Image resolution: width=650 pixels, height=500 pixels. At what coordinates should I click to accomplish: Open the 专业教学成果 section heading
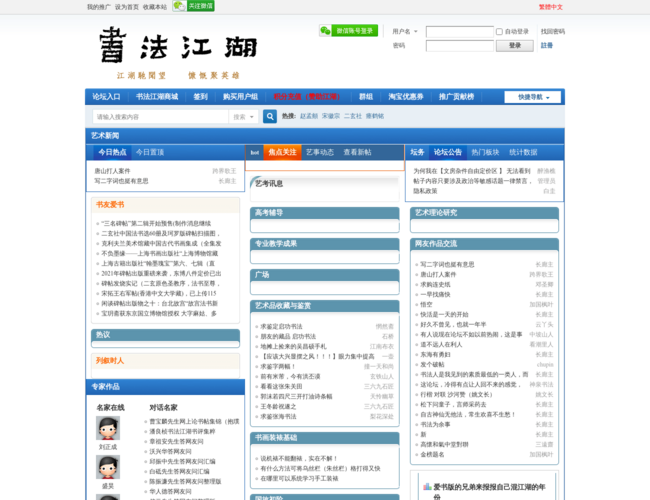click(276, 244)
